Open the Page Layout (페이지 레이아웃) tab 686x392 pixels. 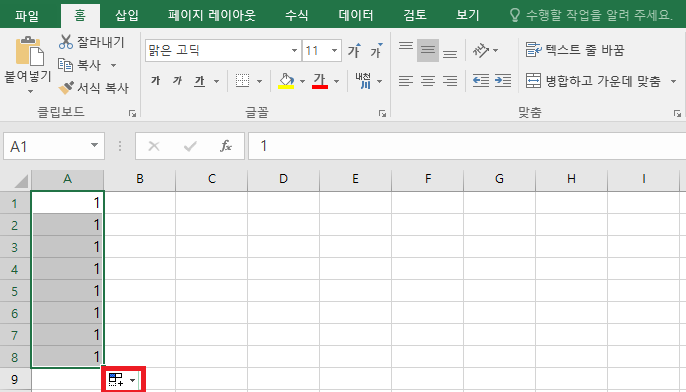212,15
